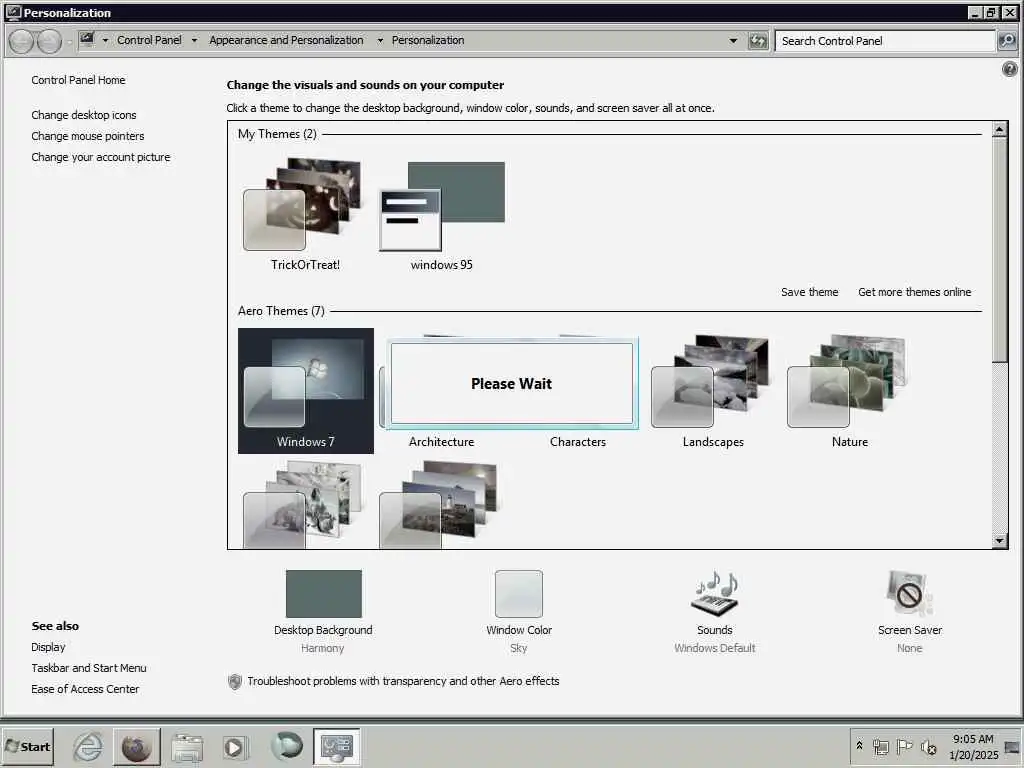
Task: Open Ease of Access Center link
Action: pos(85,689)
